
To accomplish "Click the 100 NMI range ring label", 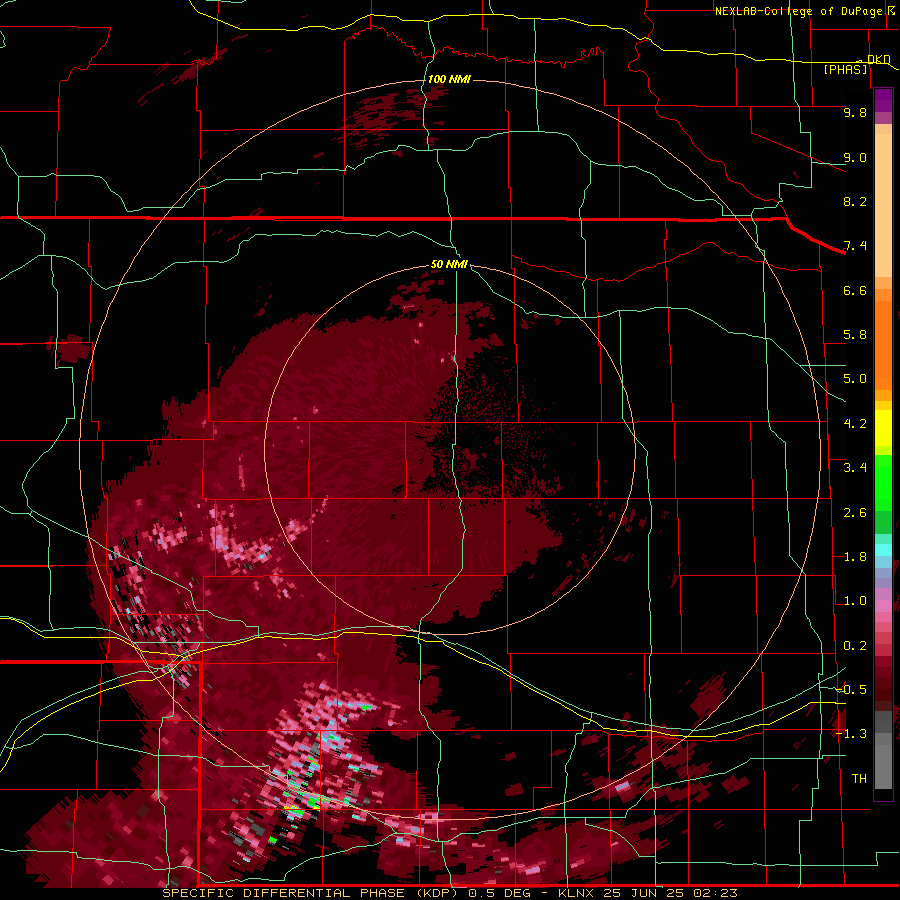I will pyautogui.click(x=449, y=79).
